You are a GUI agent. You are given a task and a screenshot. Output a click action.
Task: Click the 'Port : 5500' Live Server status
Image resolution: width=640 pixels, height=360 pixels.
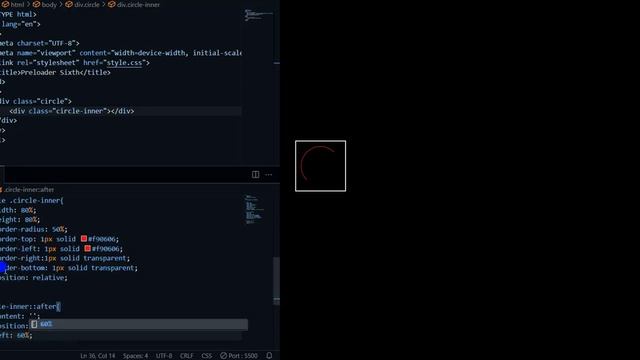click(239, 356)
